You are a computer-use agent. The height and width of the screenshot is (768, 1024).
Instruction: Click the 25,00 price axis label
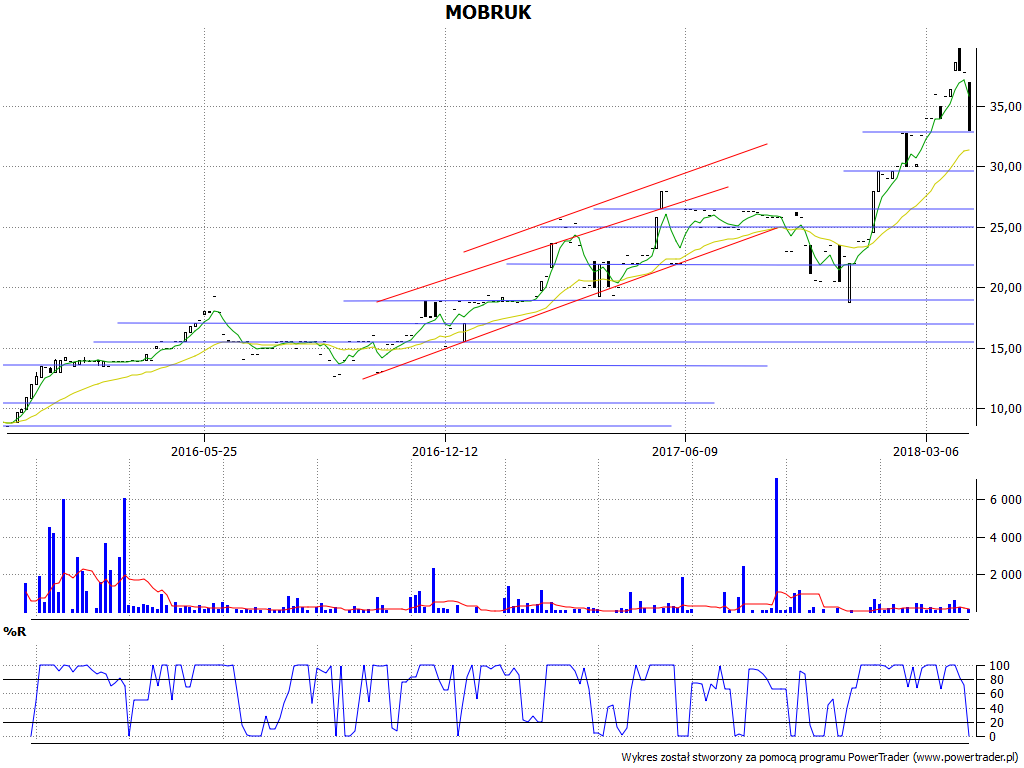pos(1005,227)
